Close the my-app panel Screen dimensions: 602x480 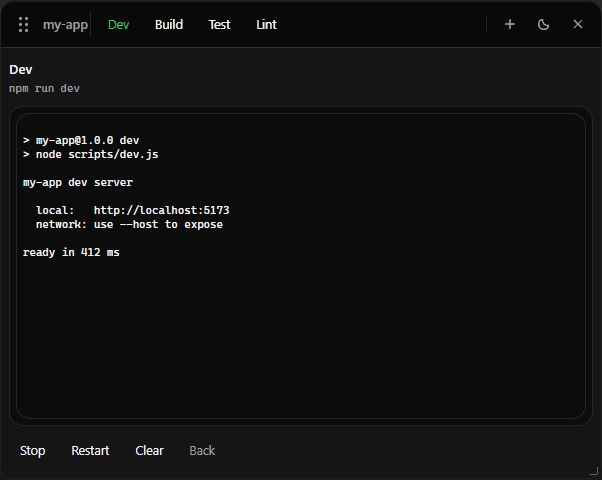(577, 25)
